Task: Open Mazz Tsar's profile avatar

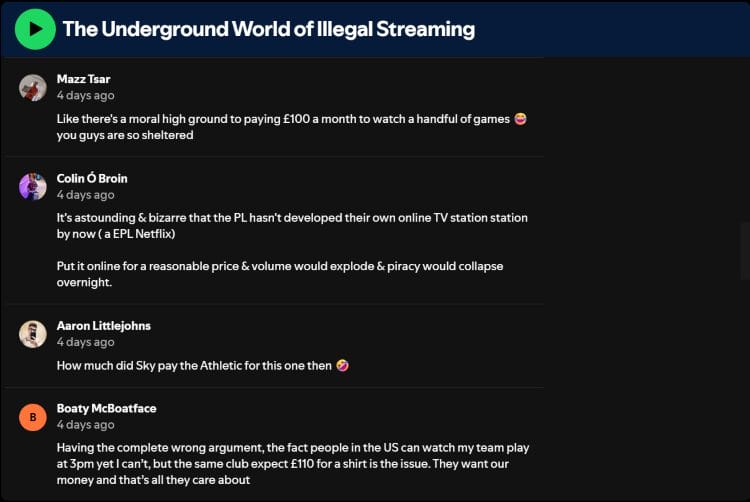Action: point(33,87)
